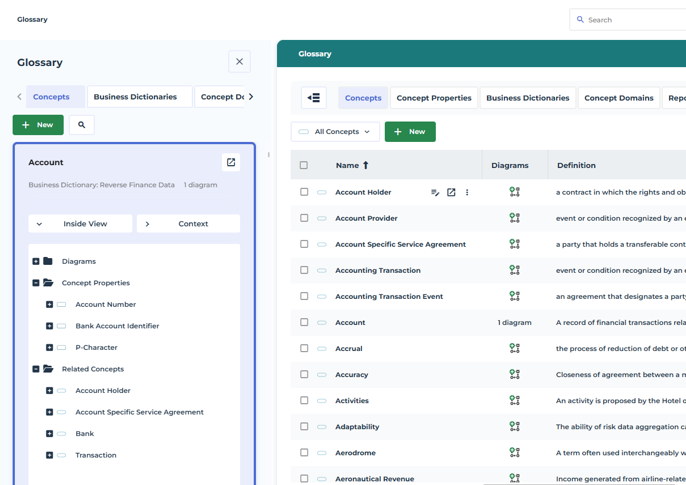Select all rows with header checkbox
The image size is (686, 485).
coord(304,165)
